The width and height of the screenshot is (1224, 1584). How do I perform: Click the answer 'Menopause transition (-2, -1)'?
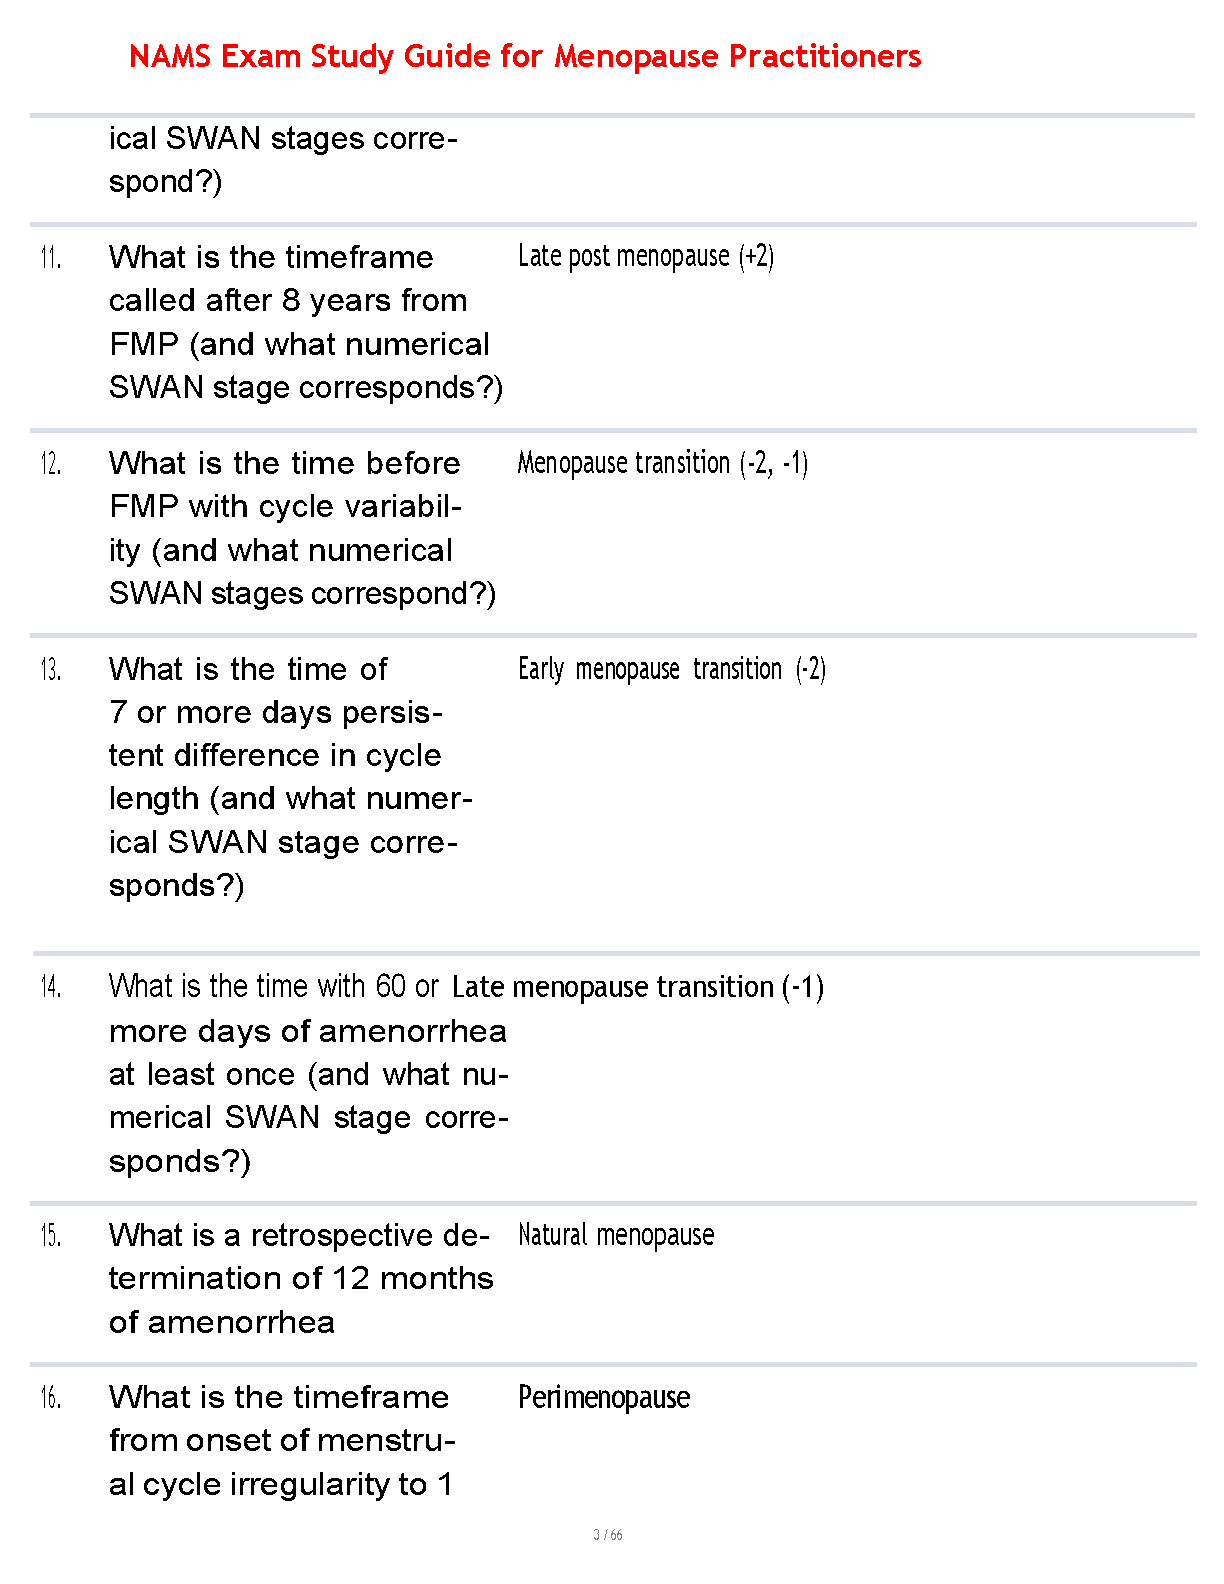click(x=662, y=463)
